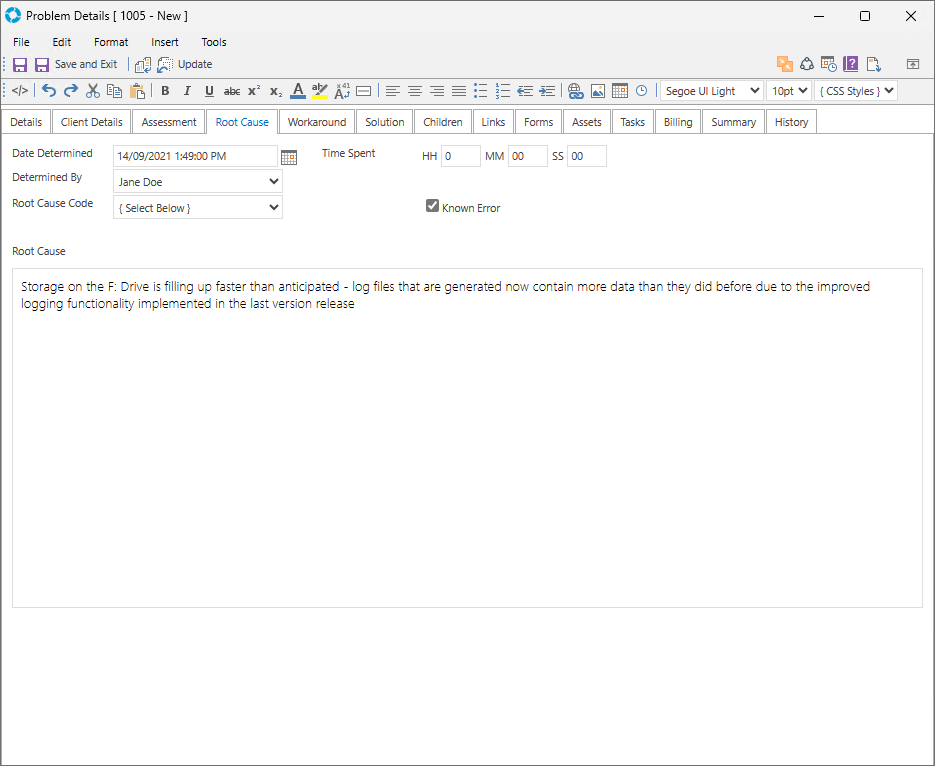
Task: Click the Bold formatting icon
Action: 165,91
